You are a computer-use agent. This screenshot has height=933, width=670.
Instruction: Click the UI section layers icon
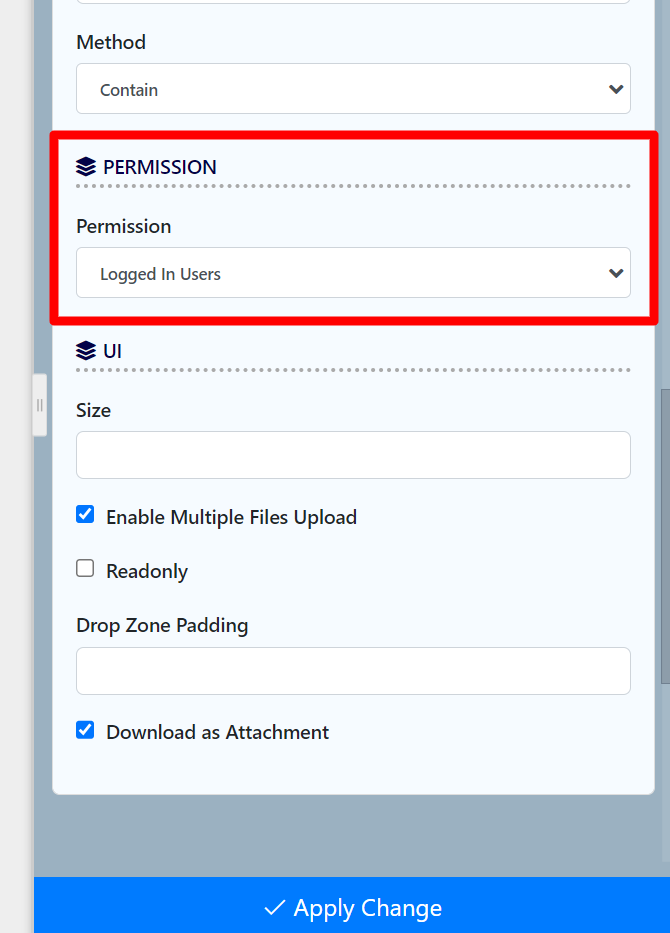click(x=86, y=351)
